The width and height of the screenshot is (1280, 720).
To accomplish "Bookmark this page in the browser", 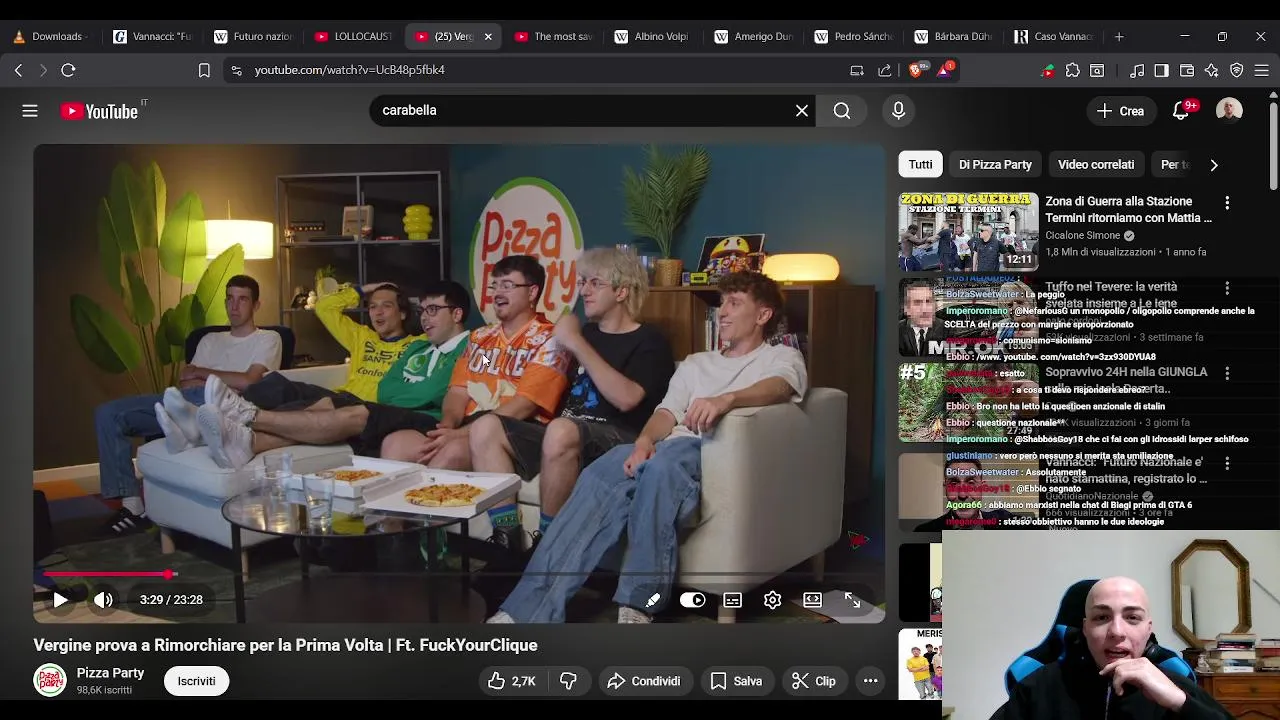I will 204,70.
